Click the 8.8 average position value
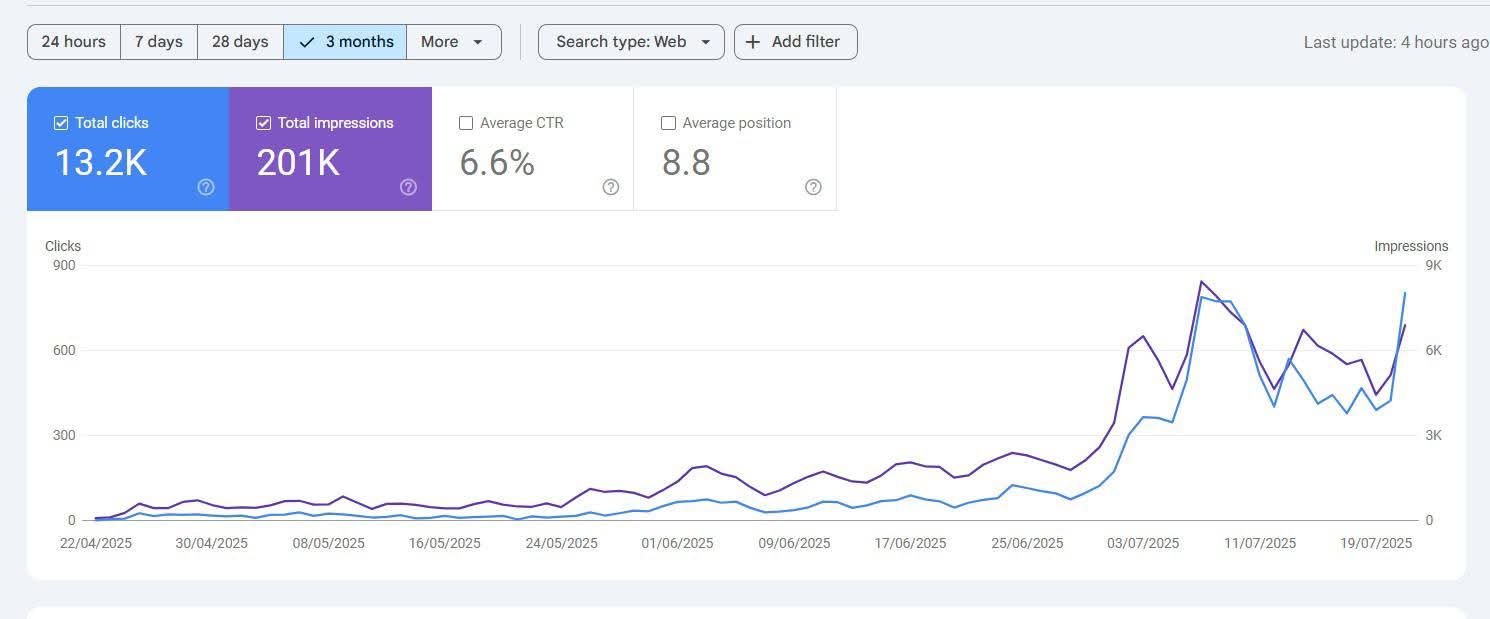The height and width of the screenshot is (619, 1490). tap(686, 162)
